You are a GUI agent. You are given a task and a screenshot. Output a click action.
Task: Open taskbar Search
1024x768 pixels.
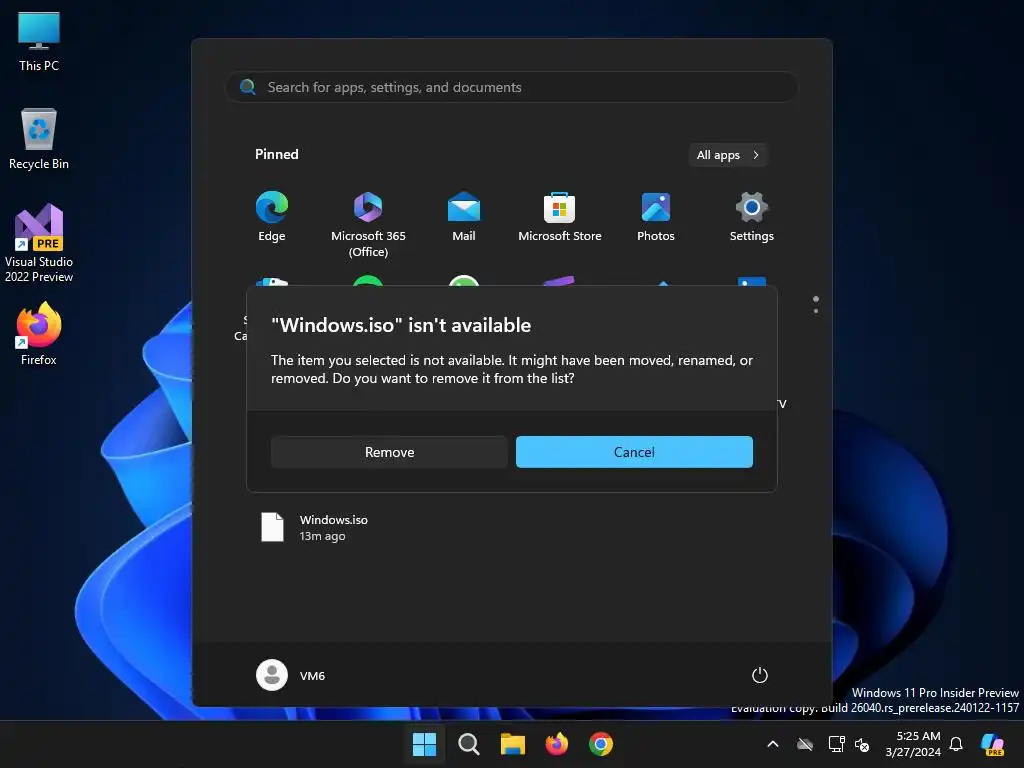tap(468, 744)
